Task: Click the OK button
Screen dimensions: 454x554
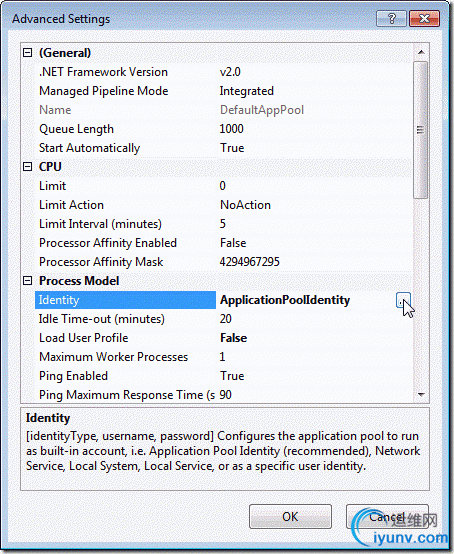Action: [x=290, y=517]
